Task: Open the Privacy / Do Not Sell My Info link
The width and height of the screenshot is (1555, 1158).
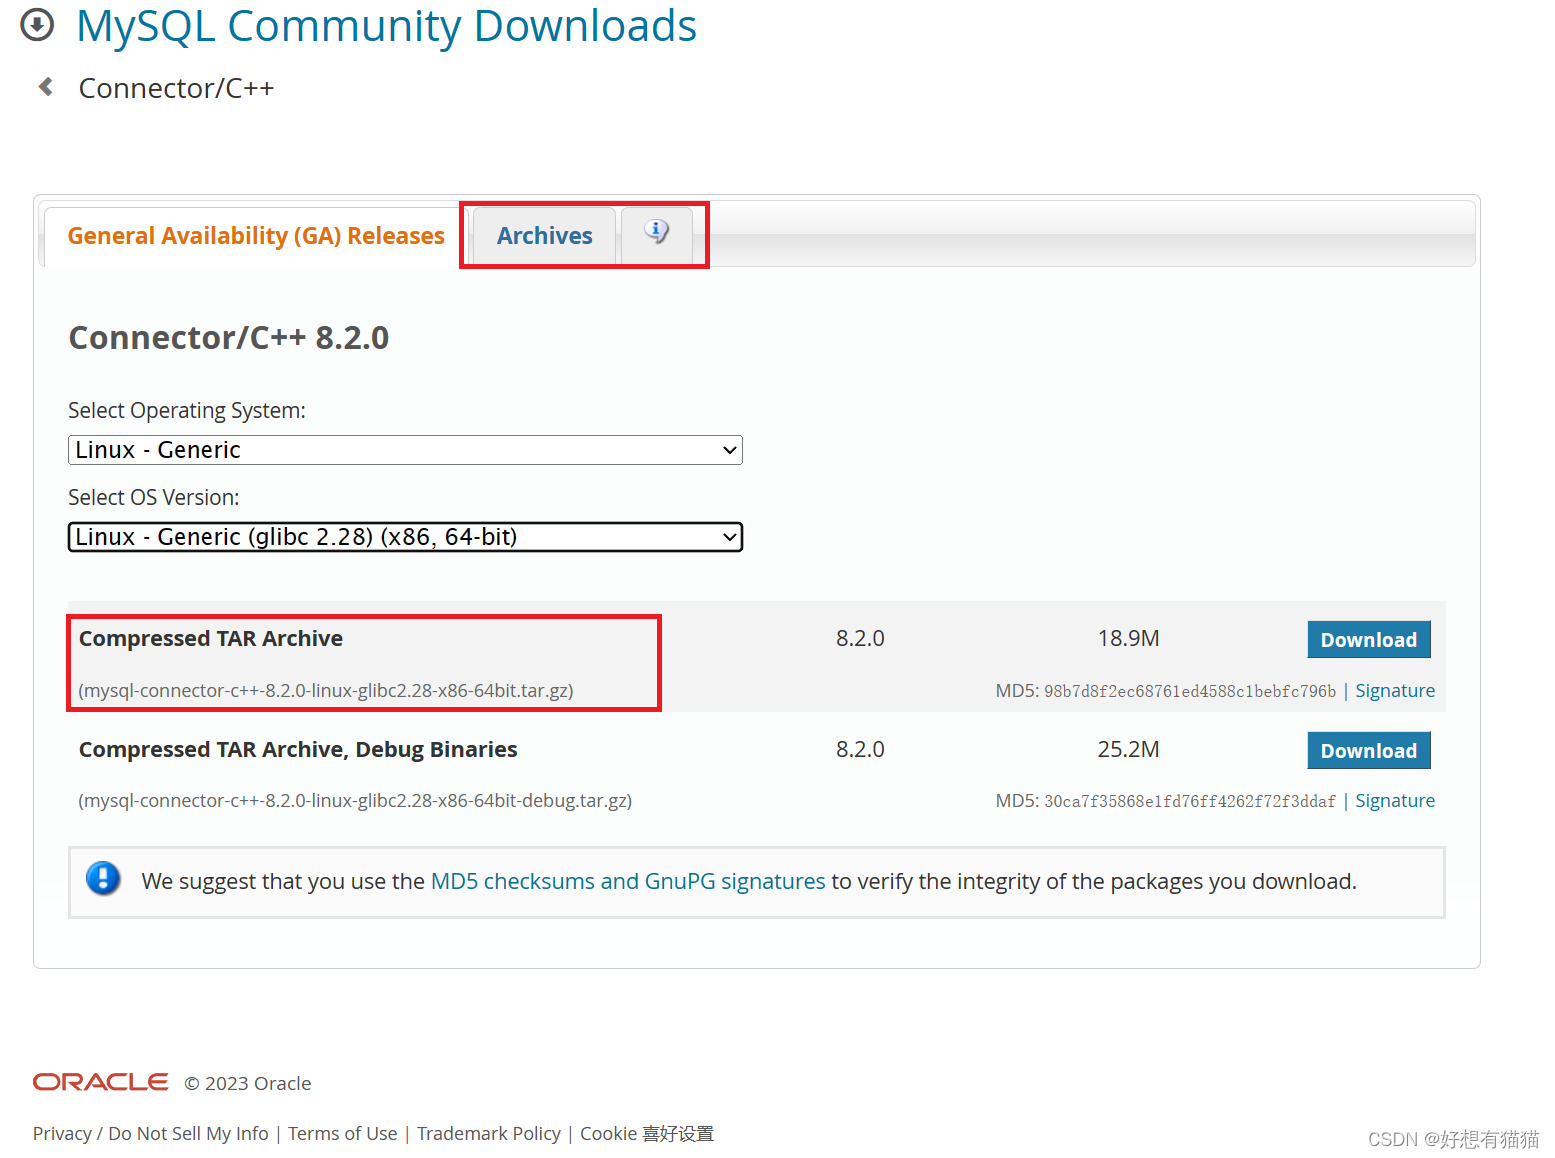Action: point(151,1133)
